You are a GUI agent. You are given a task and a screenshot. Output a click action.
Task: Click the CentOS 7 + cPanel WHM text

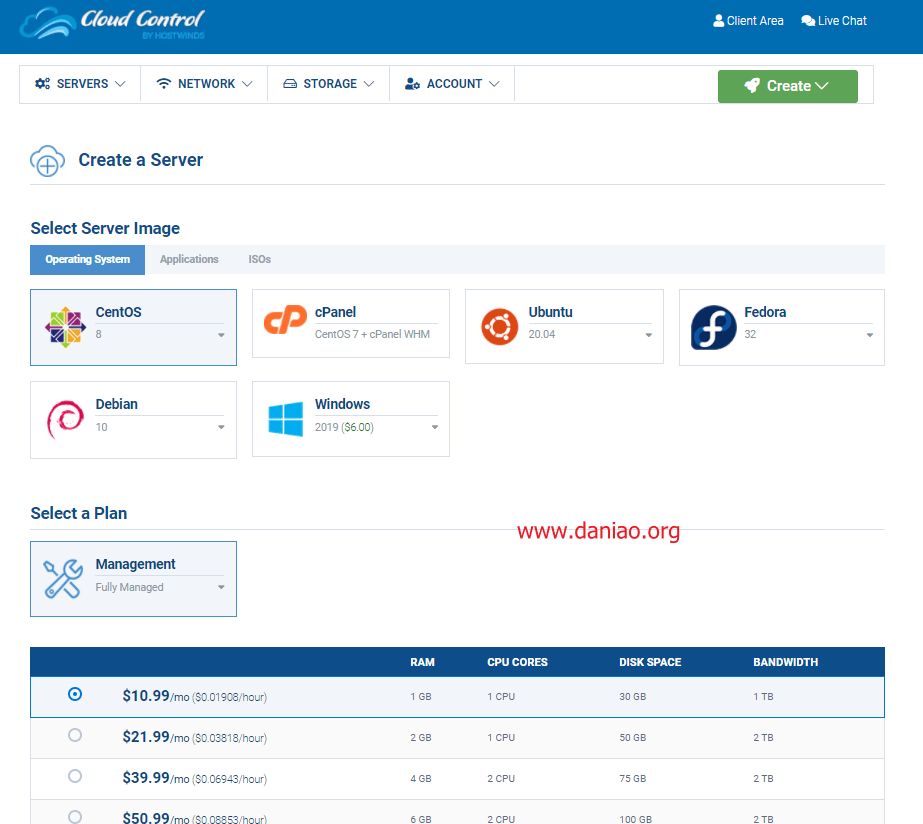pos(373,334)
